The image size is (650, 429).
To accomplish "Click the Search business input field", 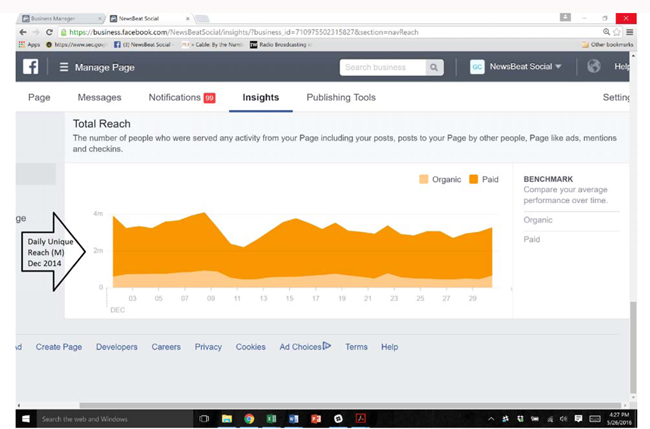I will [383, 67].
